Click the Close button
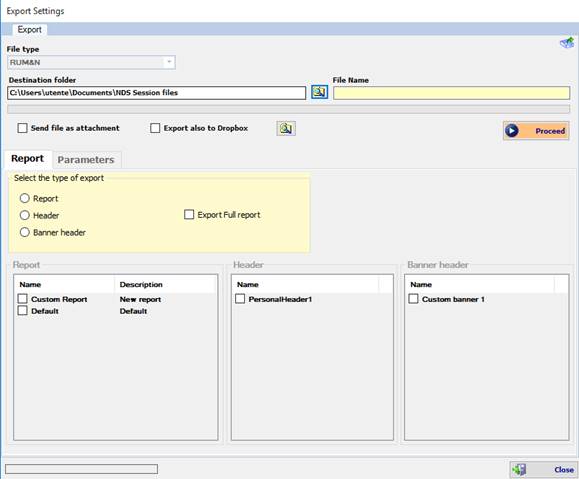The image size is (579, 479). click(544, 469)
